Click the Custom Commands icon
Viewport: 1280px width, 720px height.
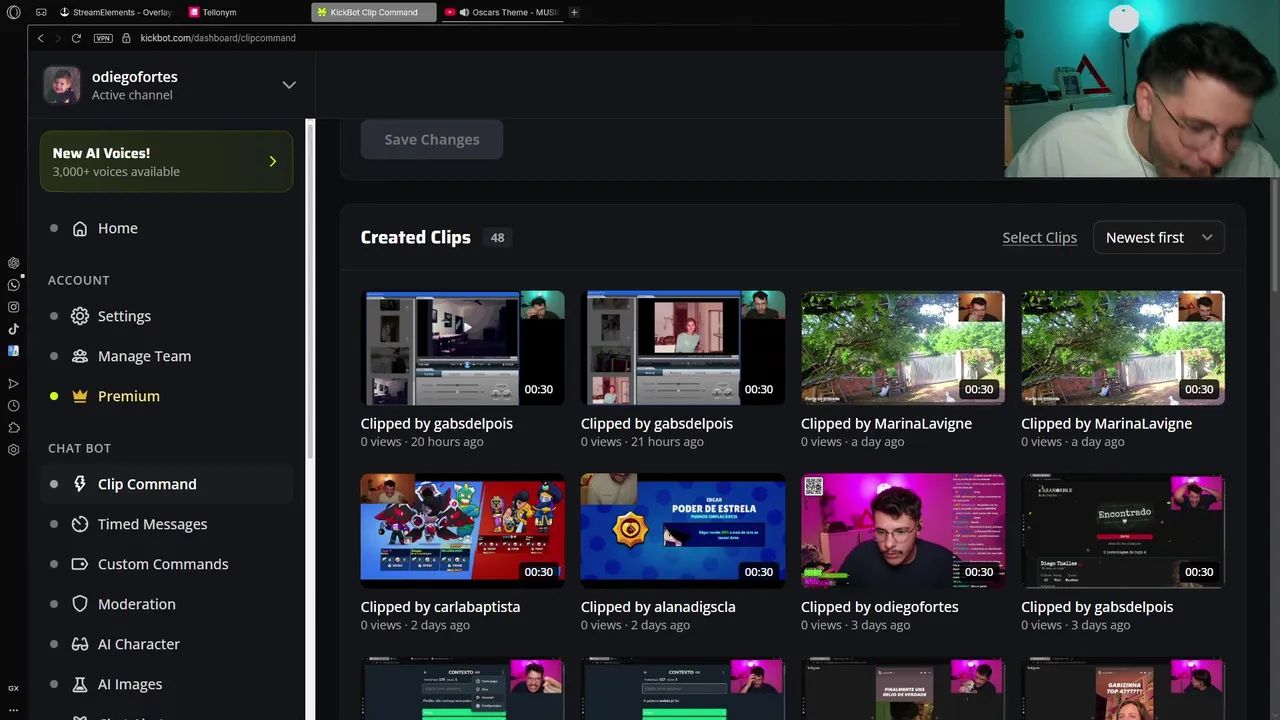80,564
